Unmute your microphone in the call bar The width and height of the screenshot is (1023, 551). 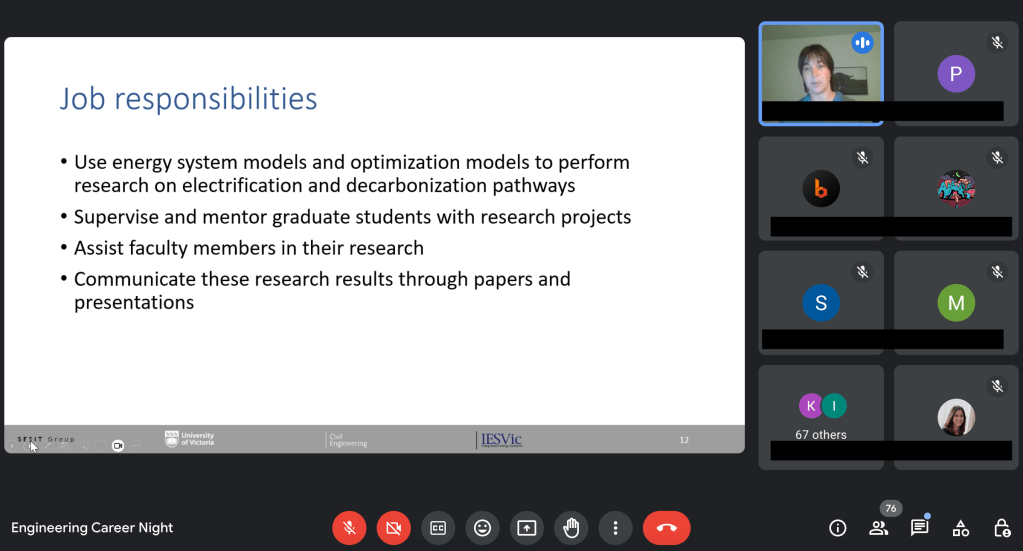[x=349, y=528]
